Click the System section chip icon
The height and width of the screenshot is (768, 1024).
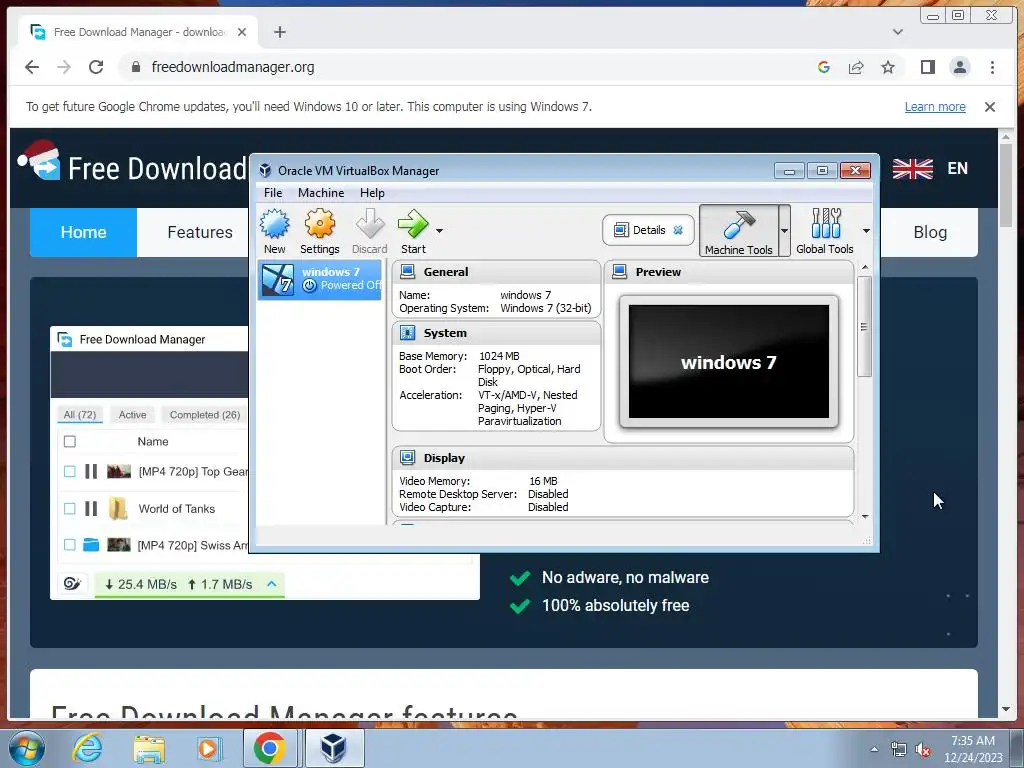coord(408,333)
